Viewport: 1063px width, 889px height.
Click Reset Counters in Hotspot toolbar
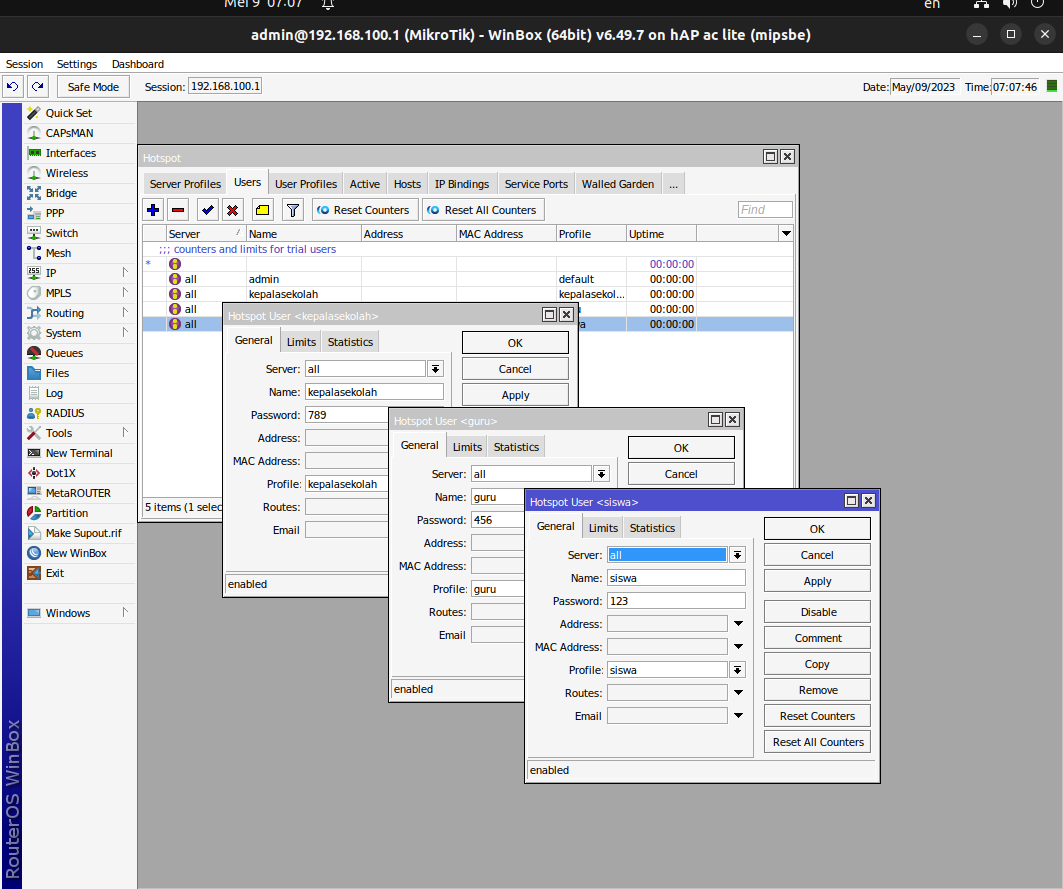(x=363, y=210)
